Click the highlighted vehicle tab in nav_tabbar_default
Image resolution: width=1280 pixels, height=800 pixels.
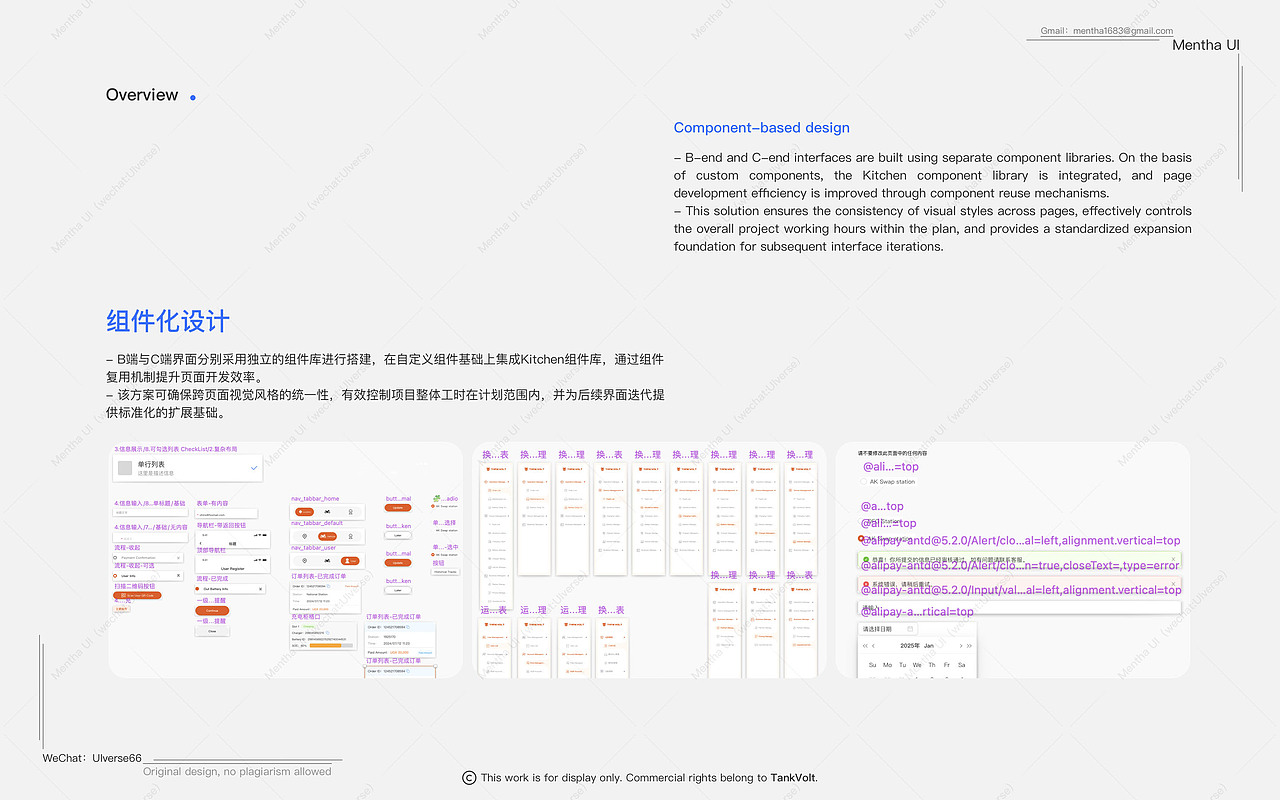[x=327, y=536]
